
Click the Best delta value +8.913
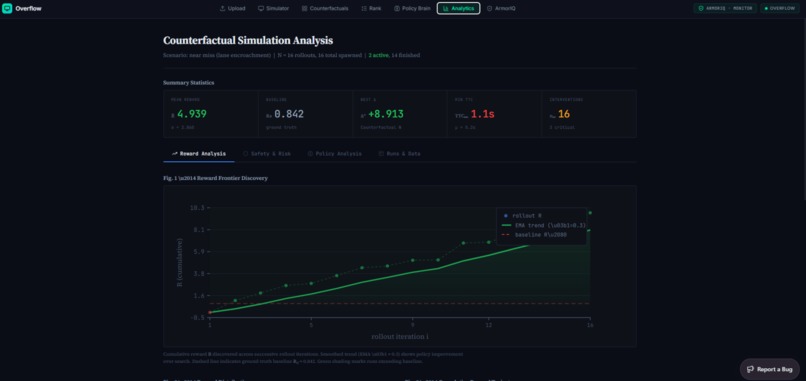(x=386, y=114)
